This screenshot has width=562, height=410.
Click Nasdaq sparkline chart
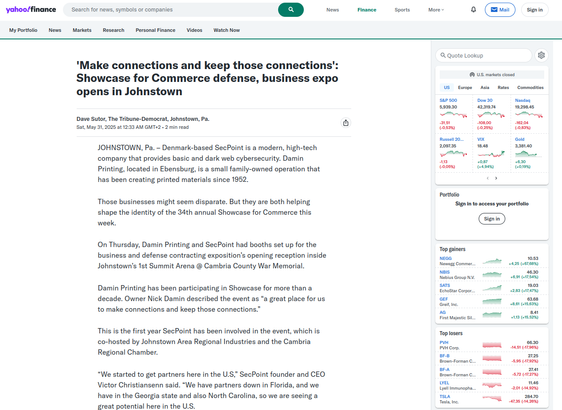[x=529, y=115]
